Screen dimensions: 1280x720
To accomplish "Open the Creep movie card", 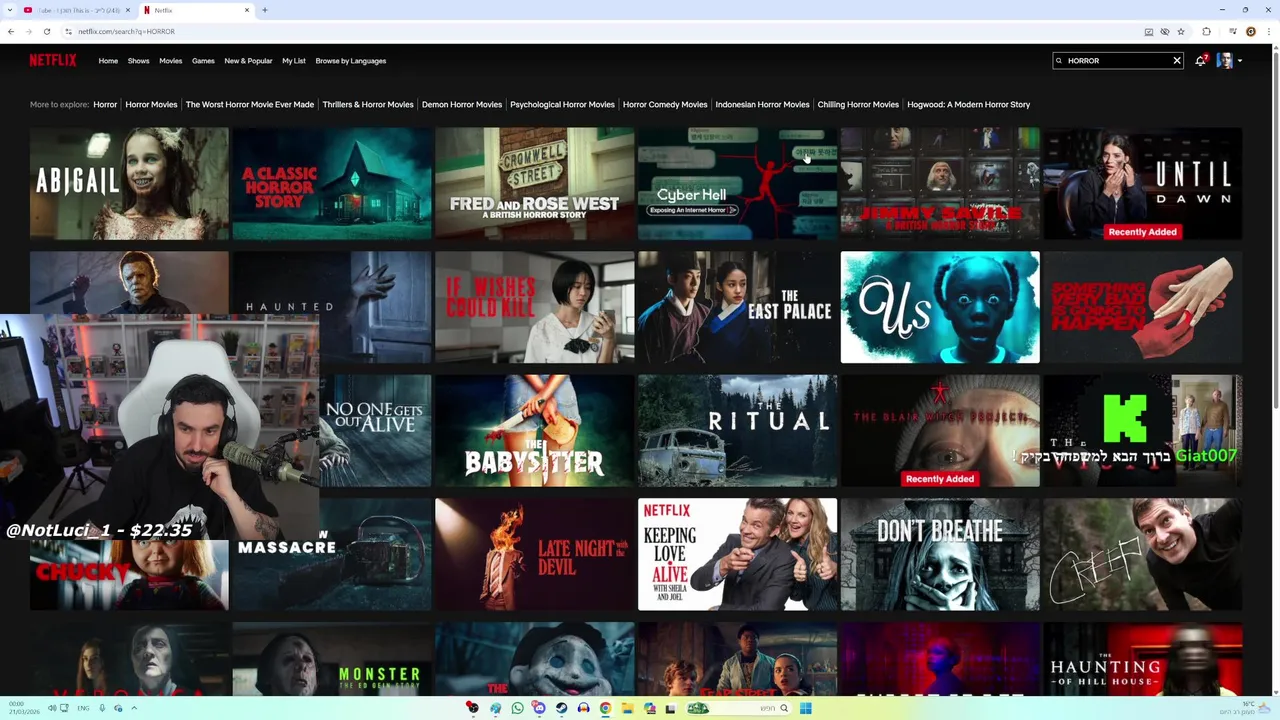I will click(x=1142, y=554).
